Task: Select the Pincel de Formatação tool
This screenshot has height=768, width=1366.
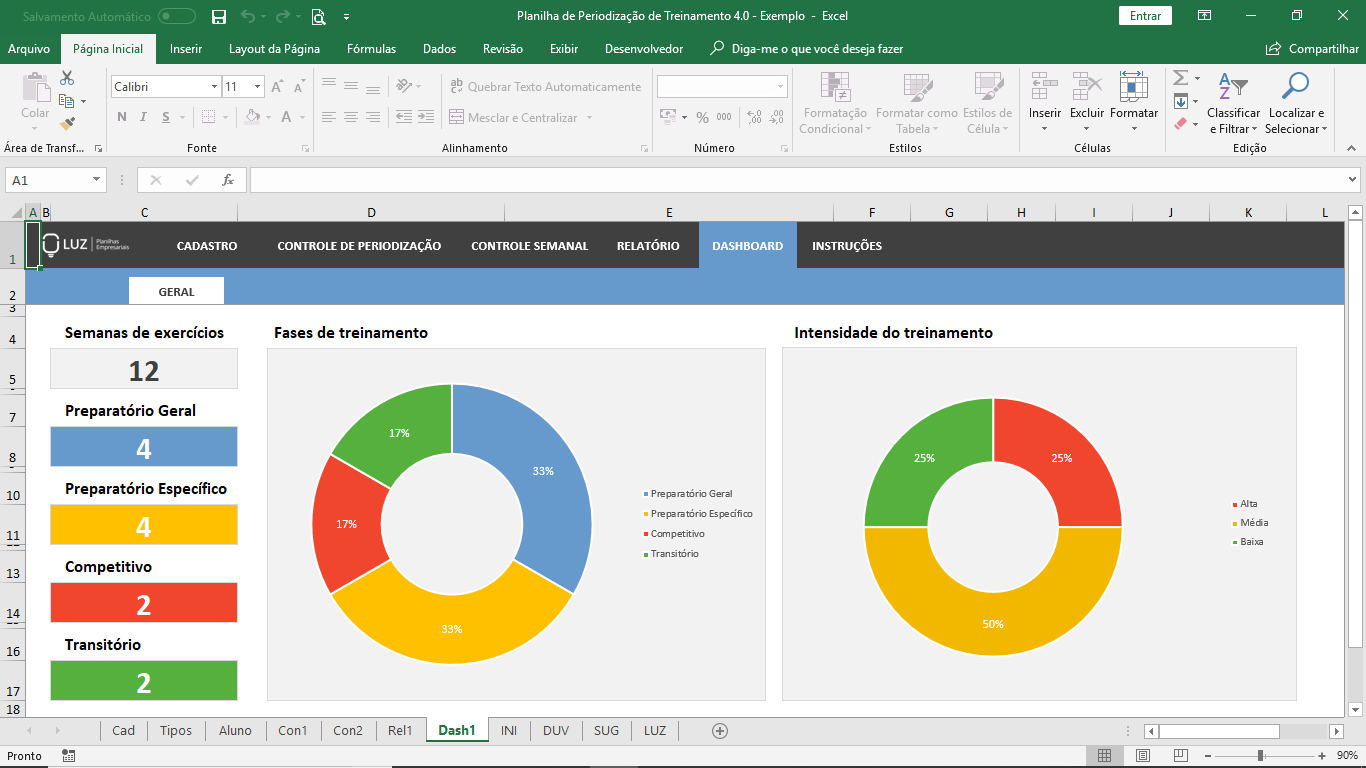Action: [65, 122]
